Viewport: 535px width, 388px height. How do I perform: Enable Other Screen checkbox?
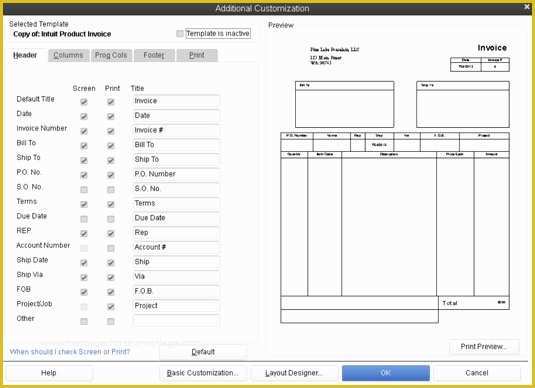[x=84, y=321]
